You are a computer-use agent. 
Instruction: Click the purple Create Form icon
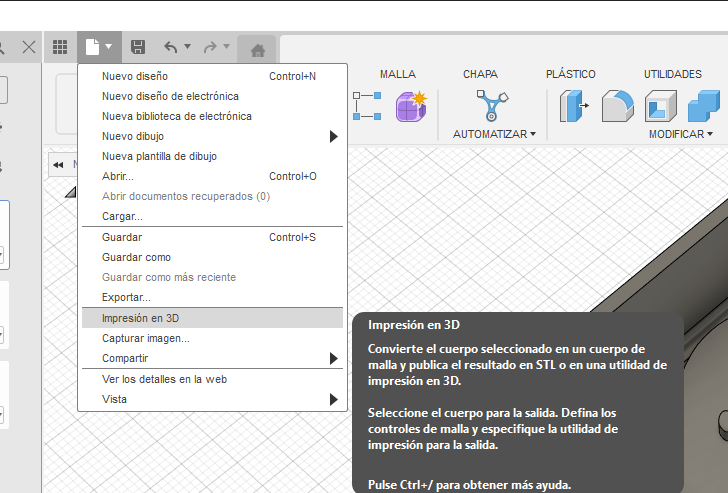point(411,106)
